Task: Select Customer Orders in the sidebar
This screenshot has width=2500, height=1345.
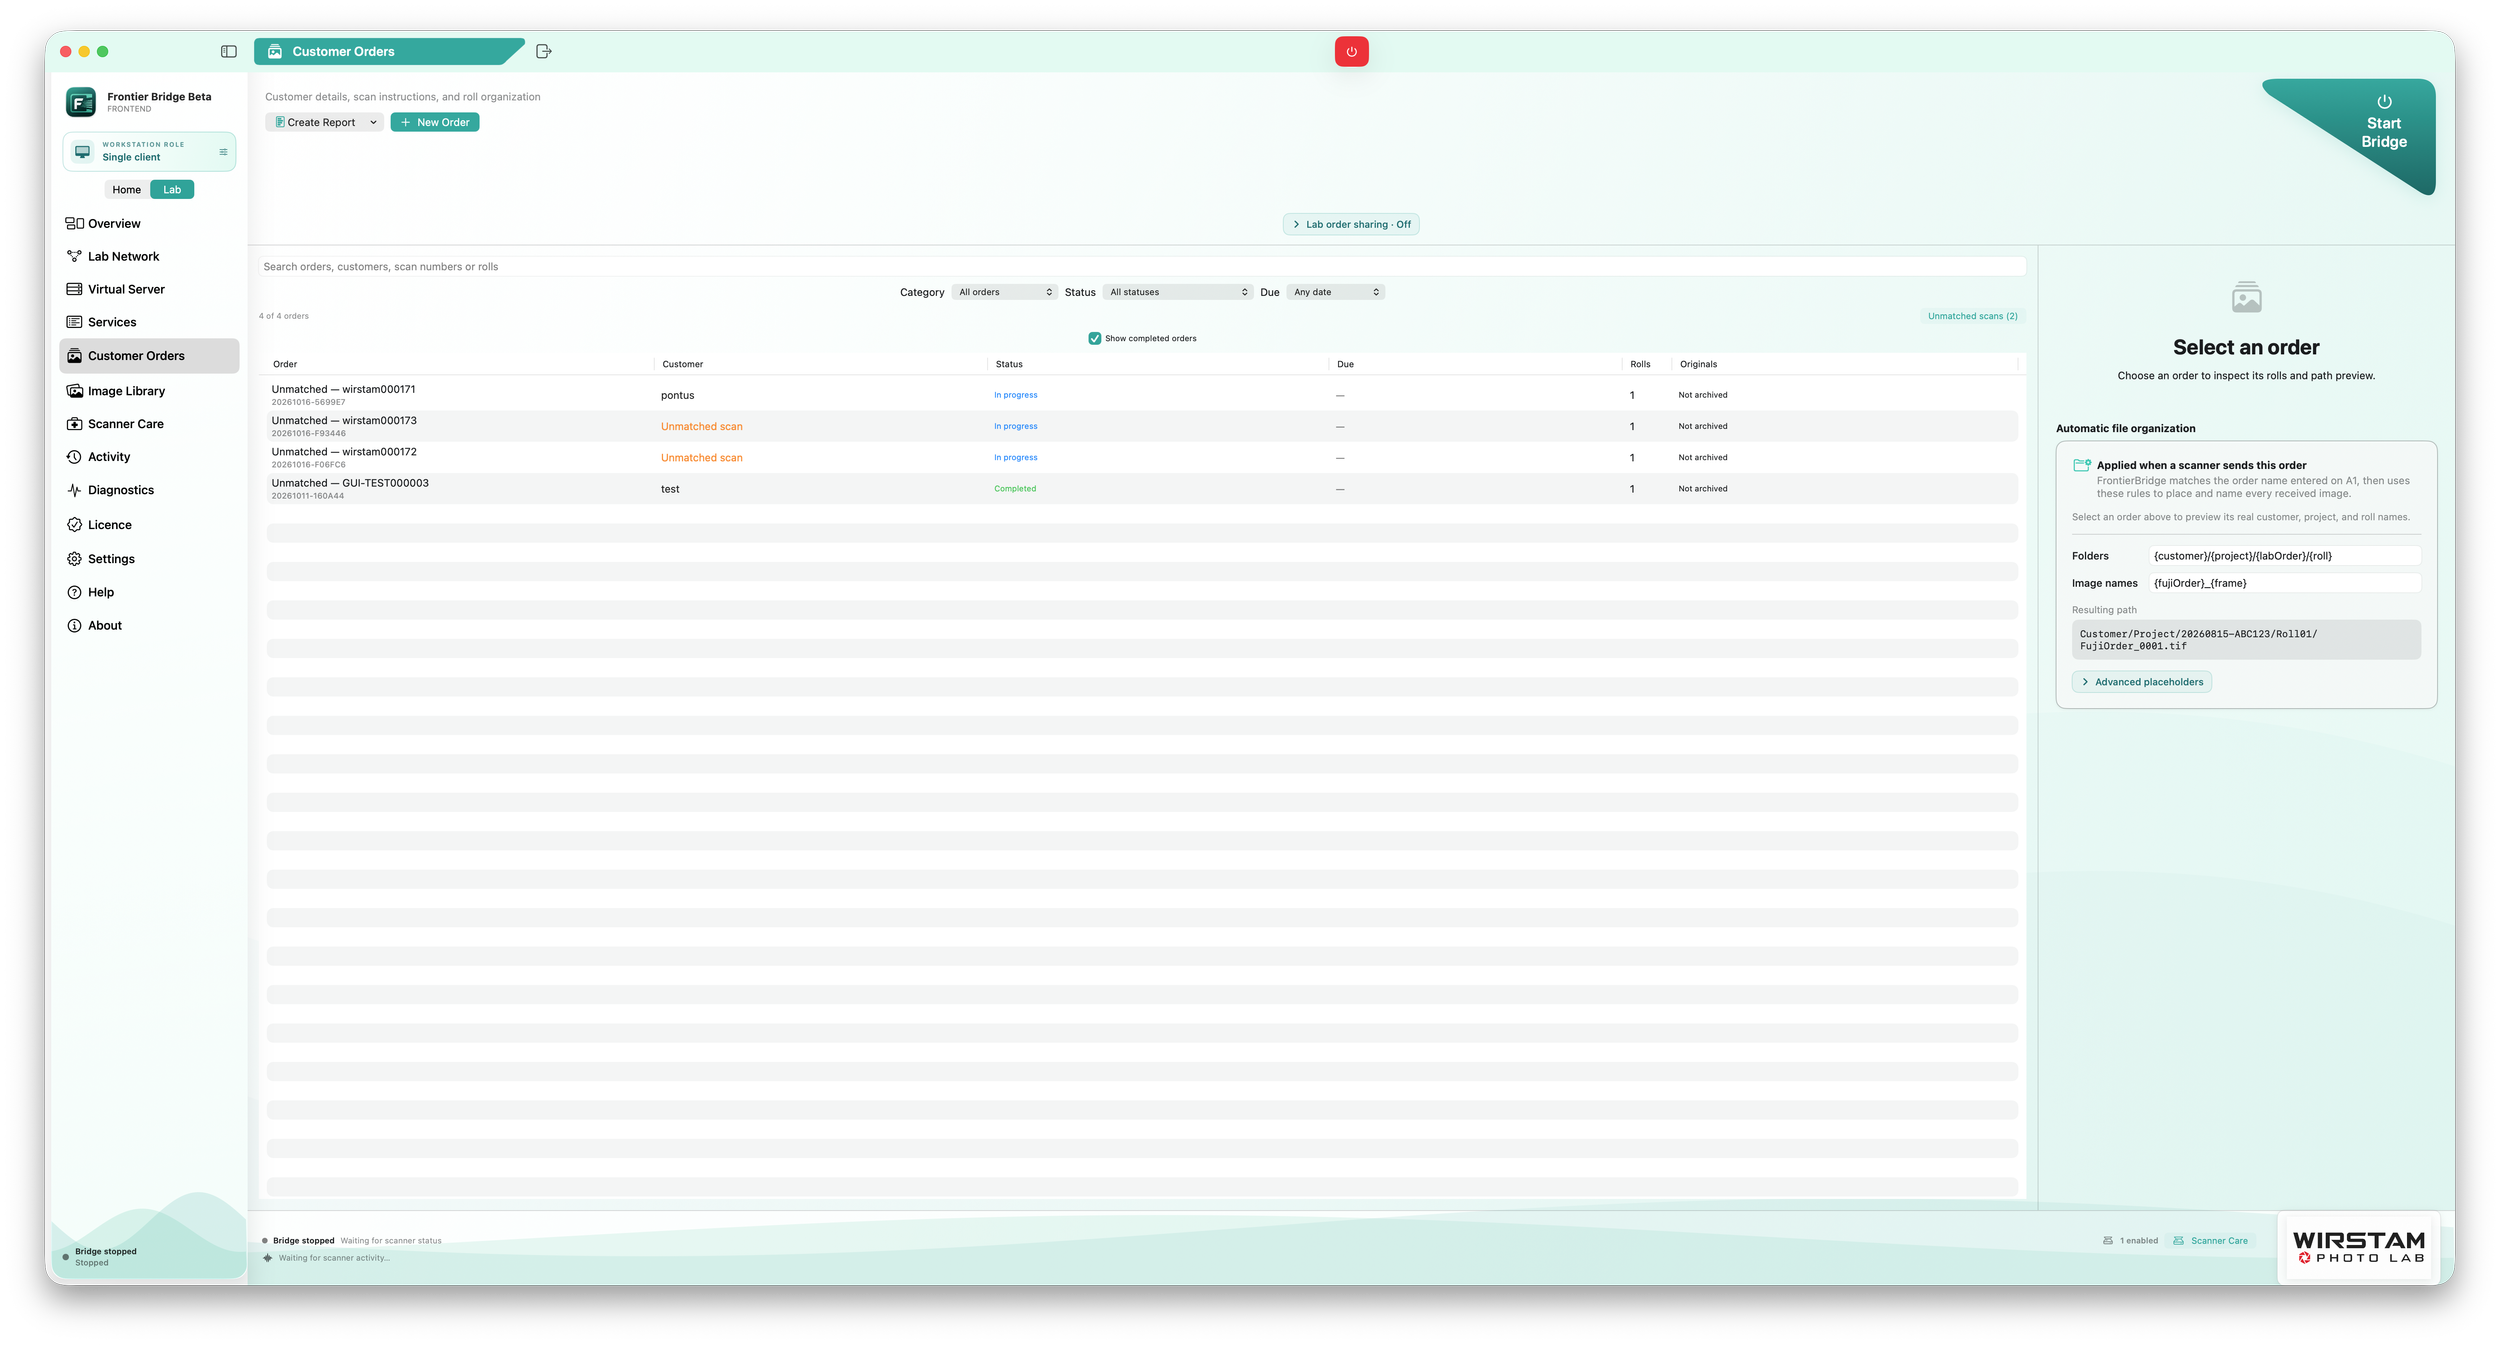Action: (x=149, y=356)
